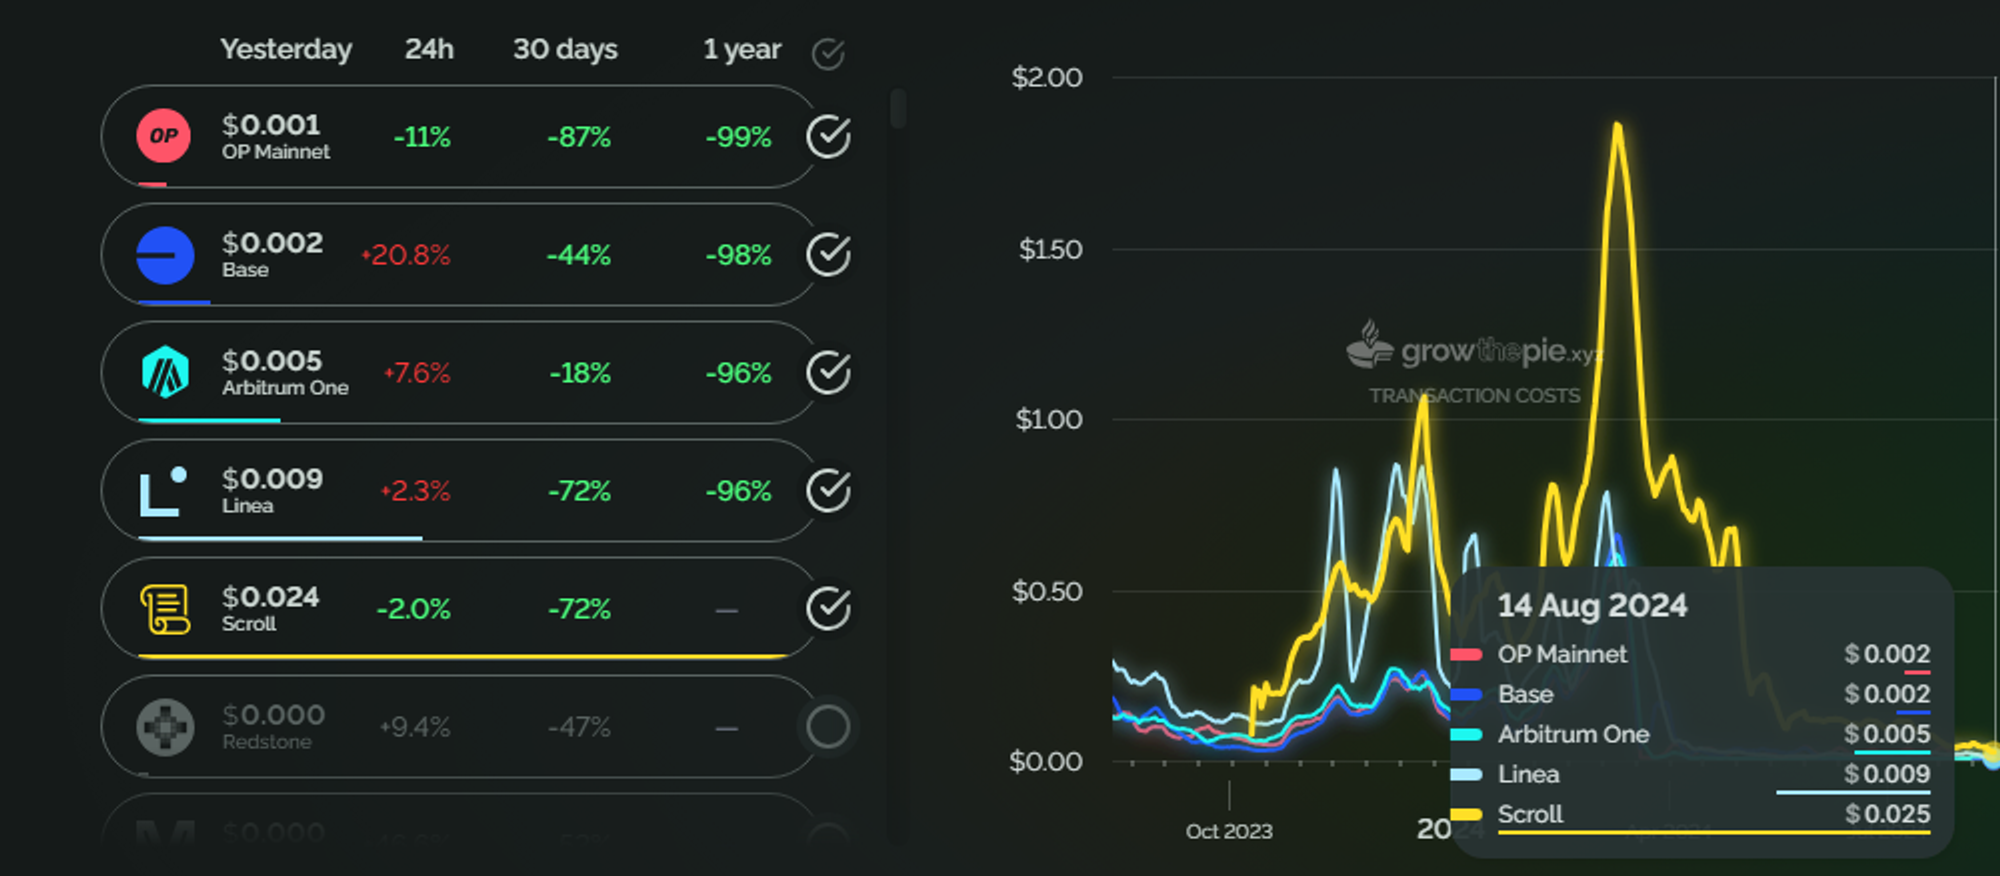Click Redstone -47% 30 days change
Screen dimensions: 2000x876
coord(579,727)
